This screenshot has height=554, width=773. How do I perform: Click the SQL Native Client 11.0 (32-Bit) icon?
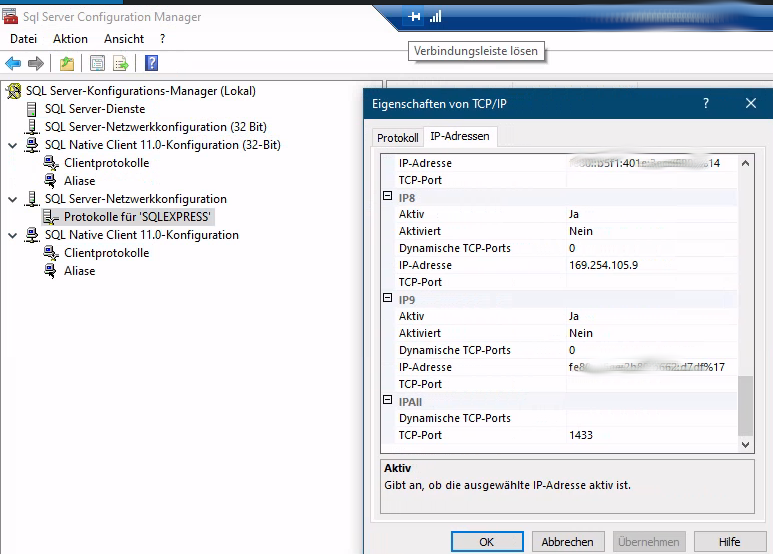tap(32, 145)
